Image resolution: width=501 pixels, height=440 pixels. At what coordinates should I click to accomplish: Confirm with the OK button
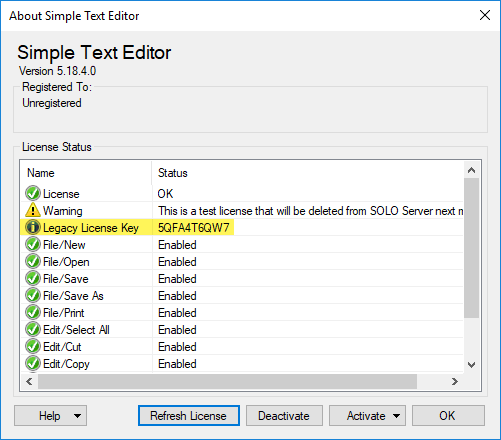point(448,416)
